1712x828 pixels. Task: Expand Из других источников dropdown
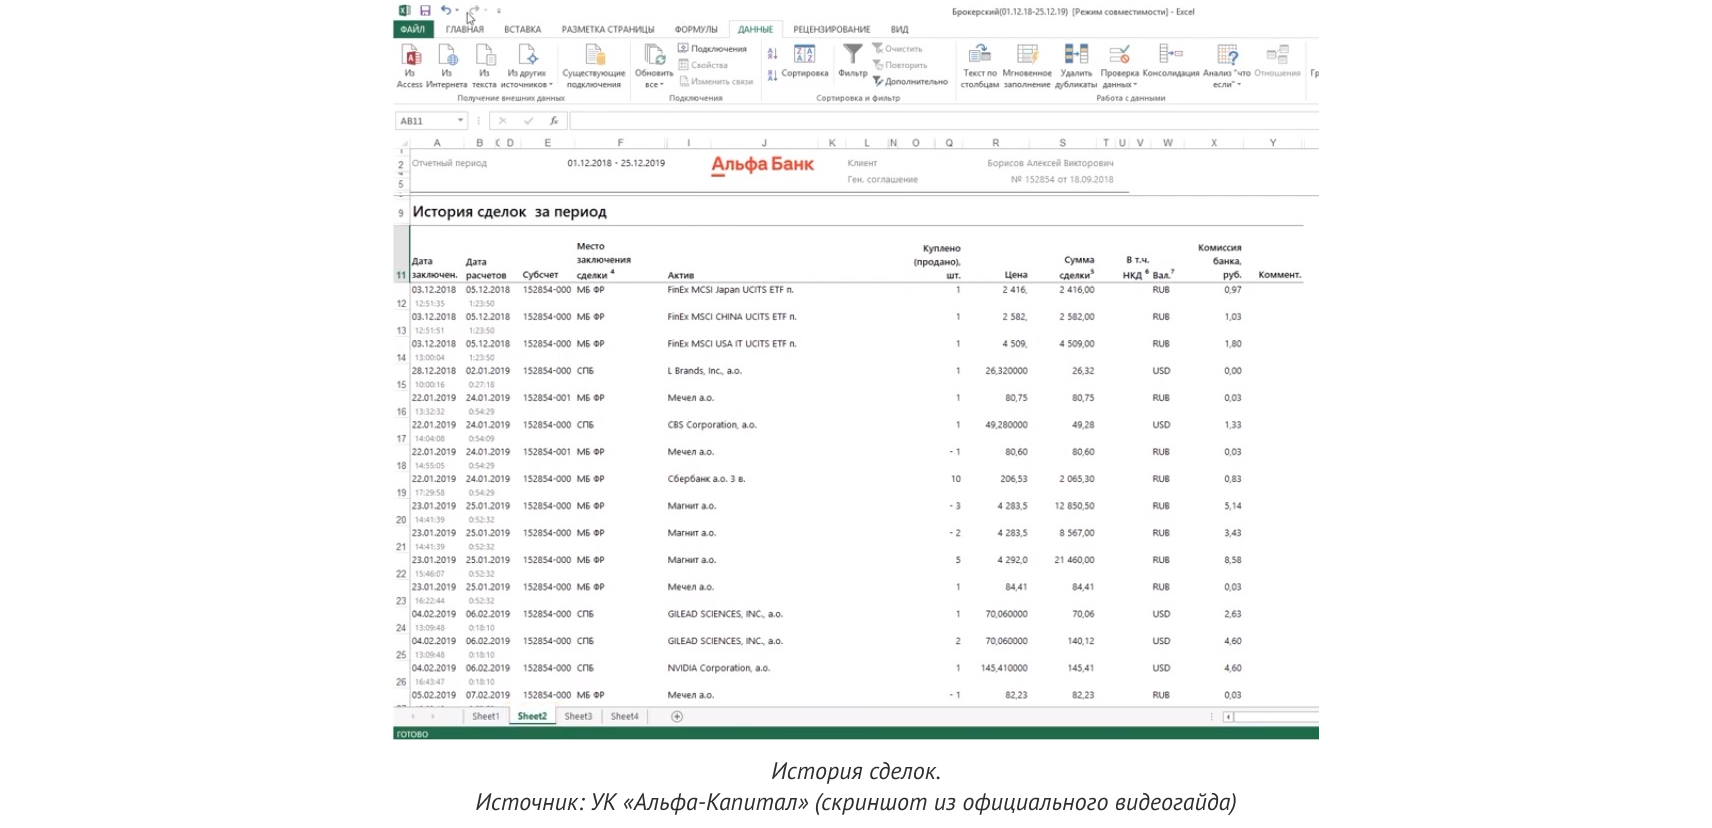pyautogui.click(x=527, y=84)
